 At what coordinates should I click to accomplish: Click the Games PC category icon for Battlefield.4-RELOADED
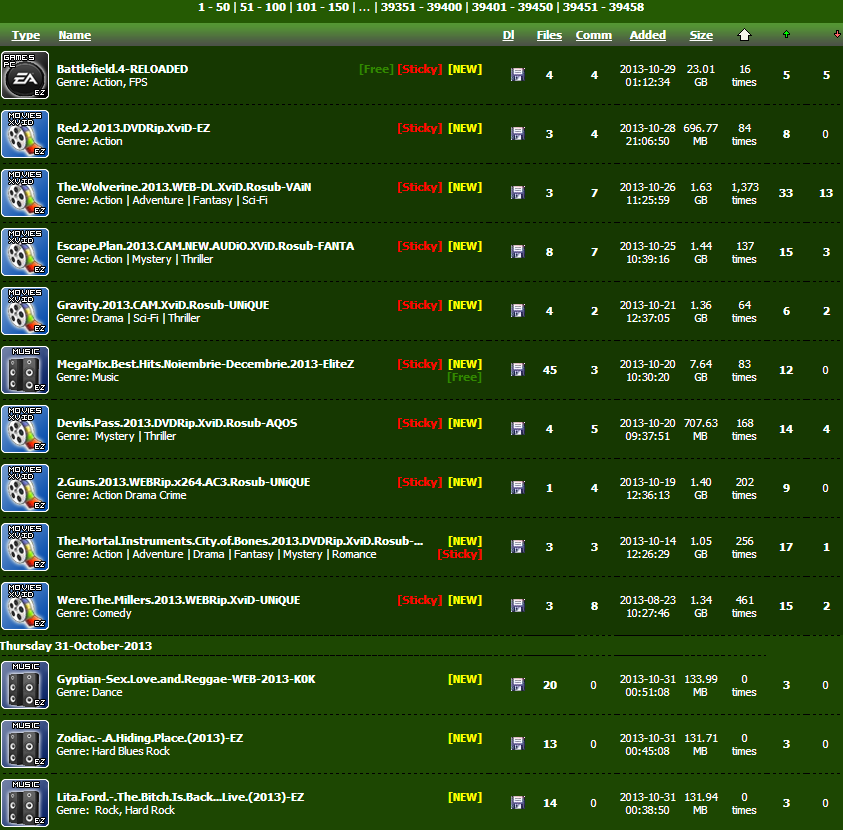(25, 75)
